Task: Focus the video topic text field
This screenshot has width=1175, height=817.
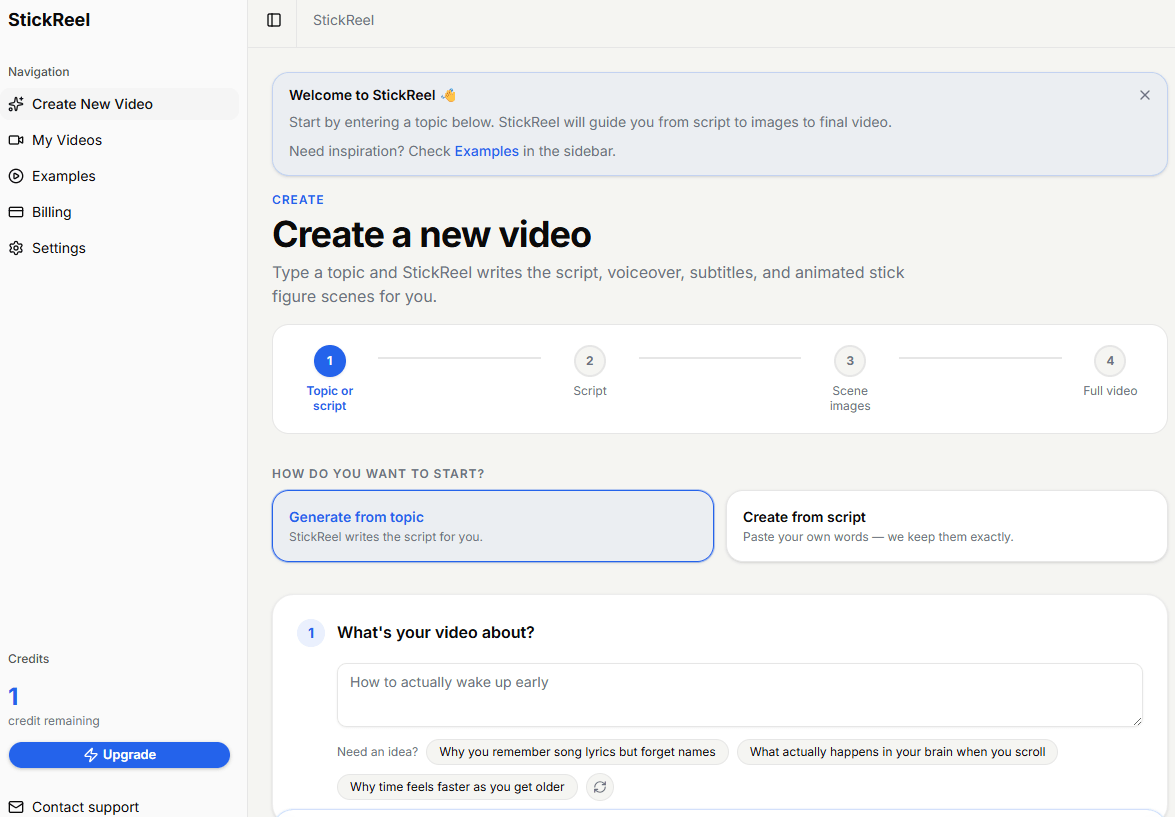Action: 740,695
